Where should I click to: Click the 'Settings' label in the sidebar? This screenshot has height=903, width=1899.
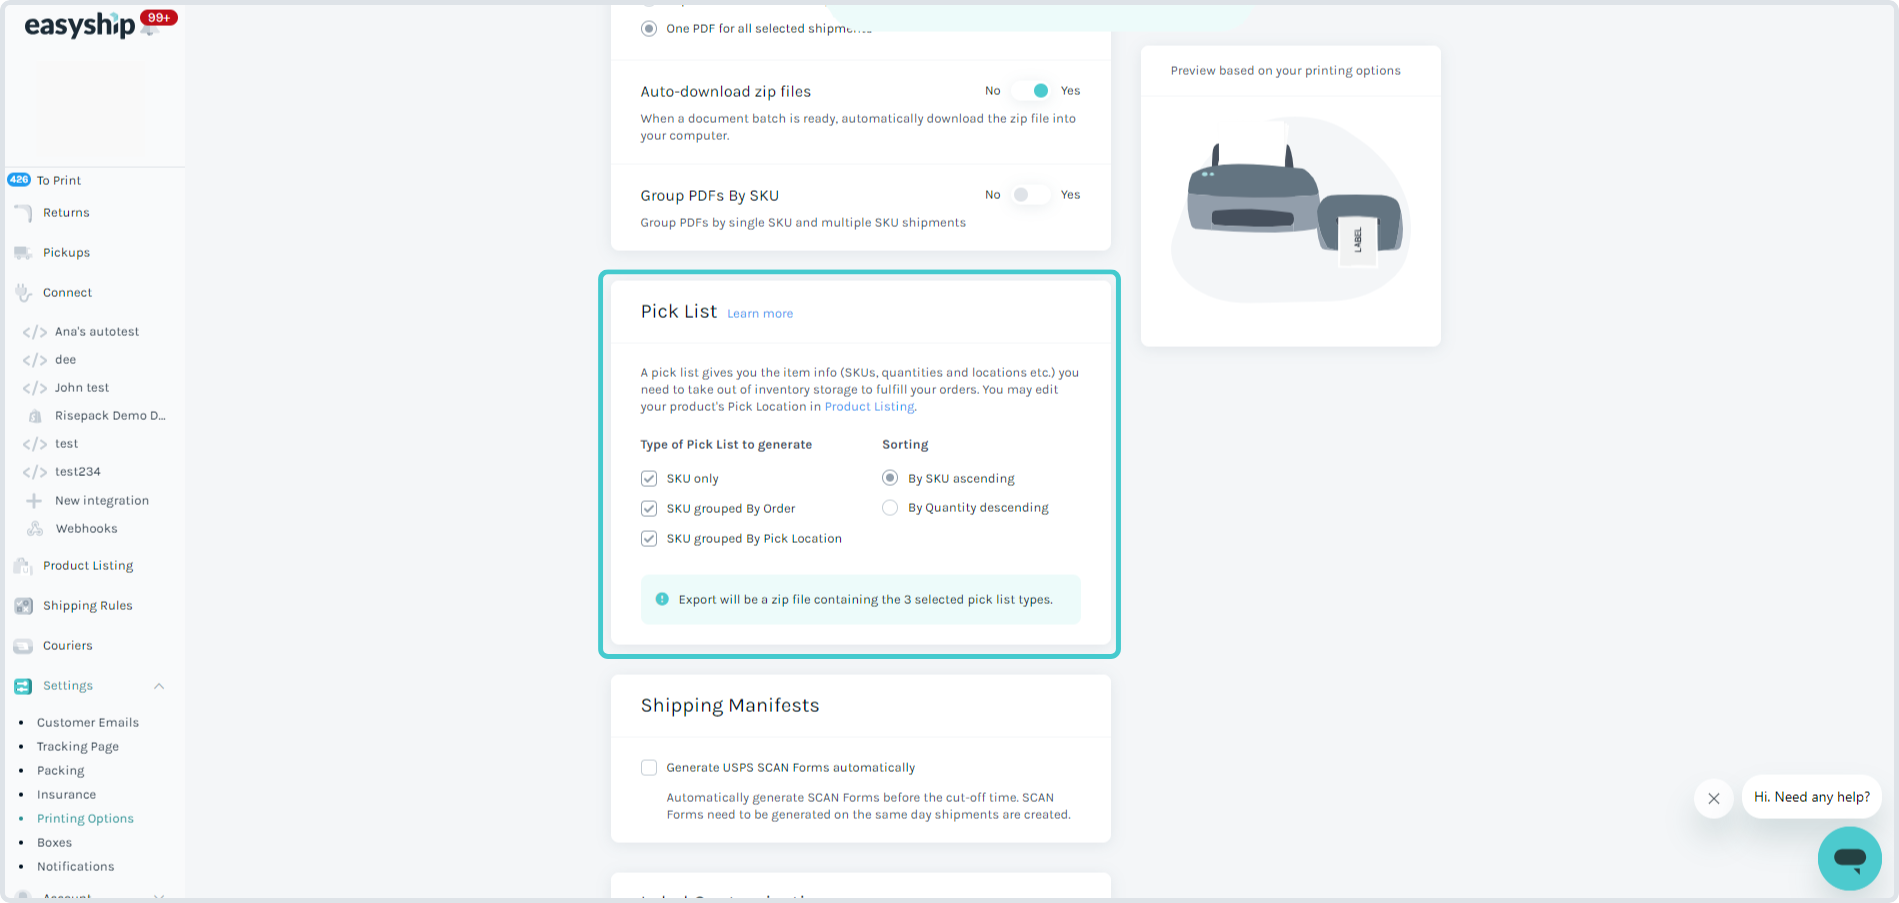tap(68, 686)
